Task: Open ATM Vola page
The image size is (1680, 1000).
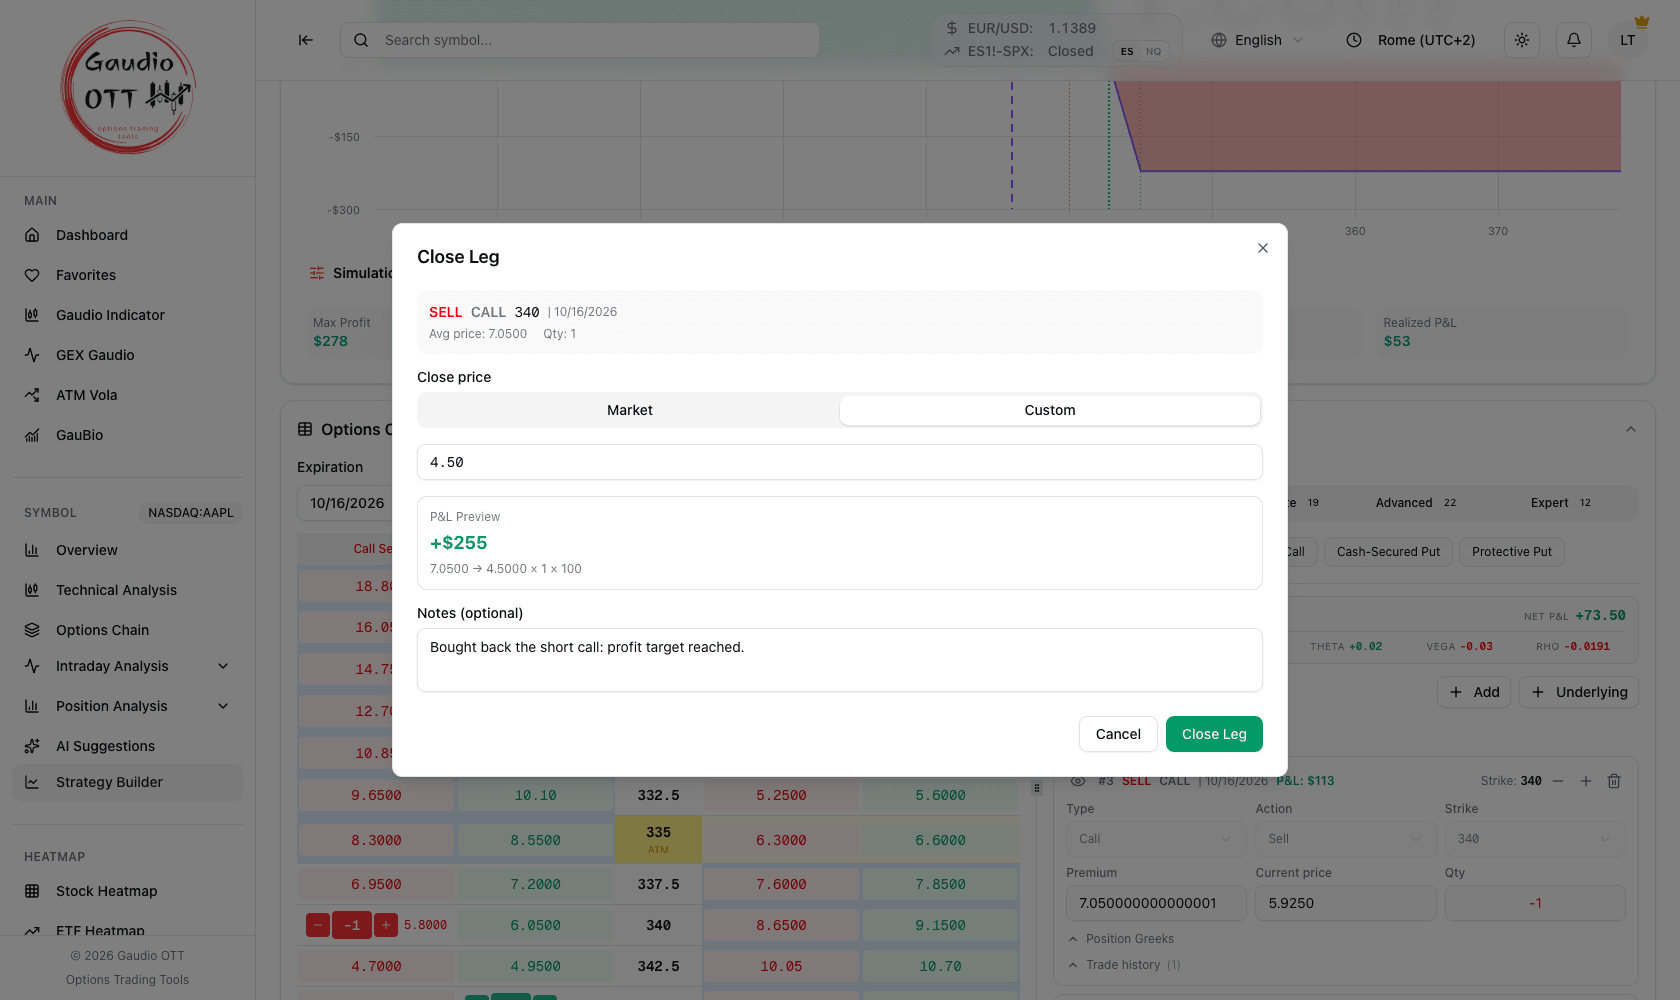Action: point(127,395)
